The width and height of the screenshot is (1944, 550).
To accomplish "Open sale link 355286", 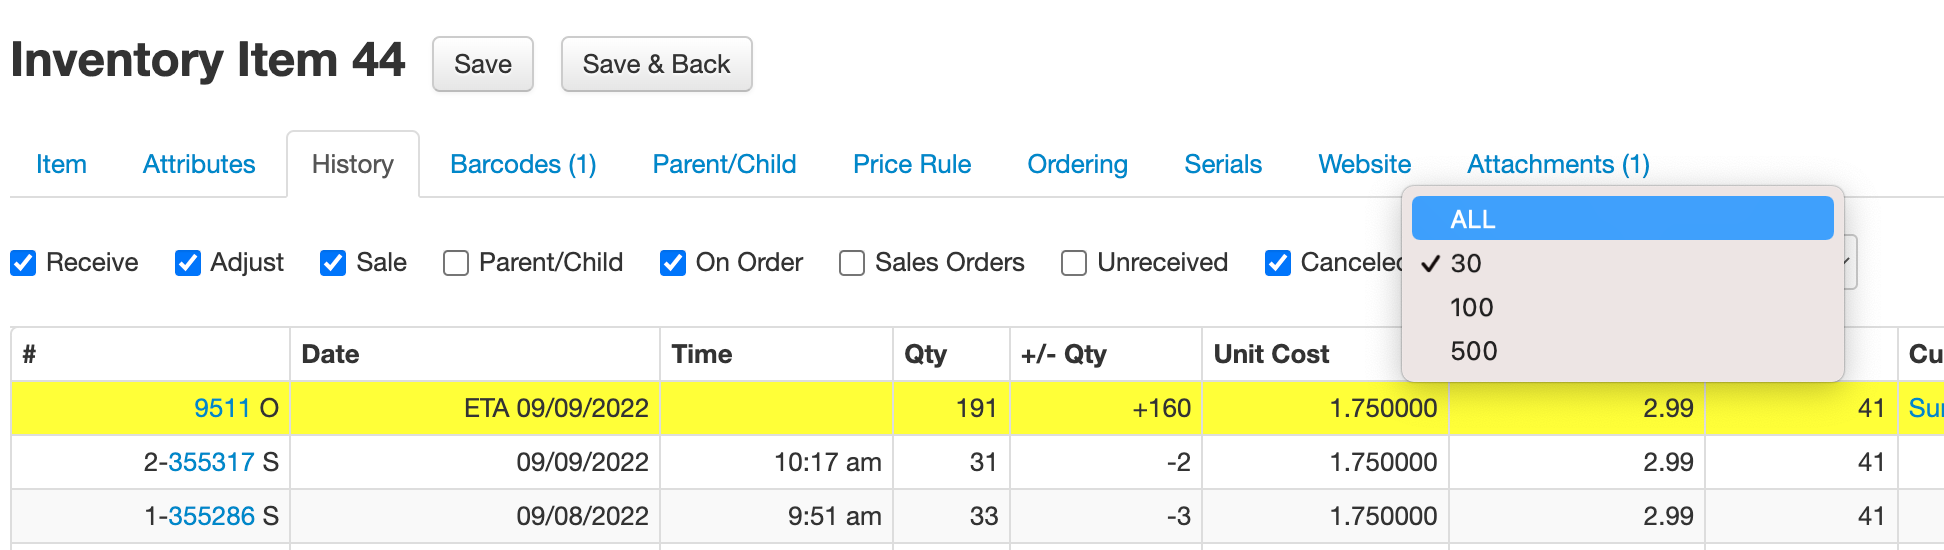I will 211,516.
